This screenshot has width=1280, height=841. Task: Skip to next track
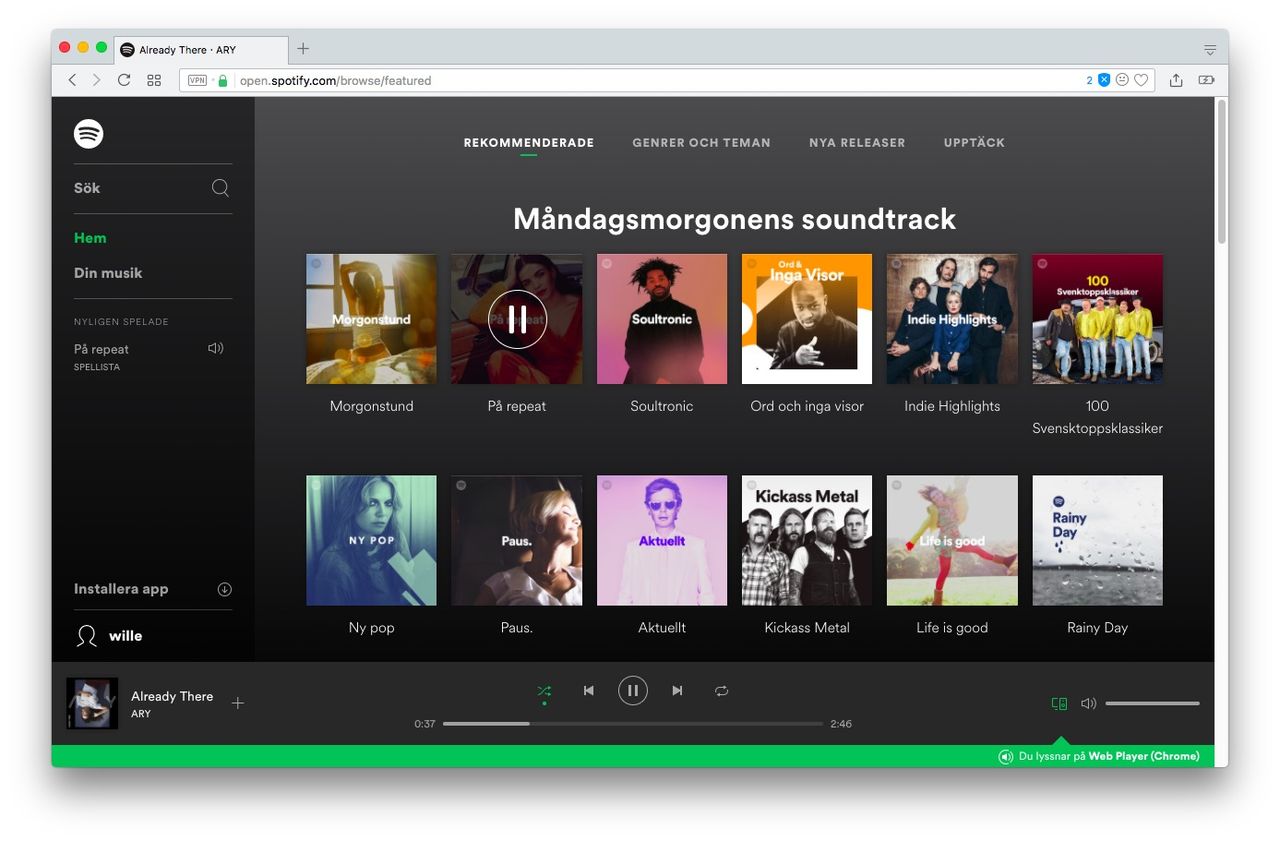[677, 691]
